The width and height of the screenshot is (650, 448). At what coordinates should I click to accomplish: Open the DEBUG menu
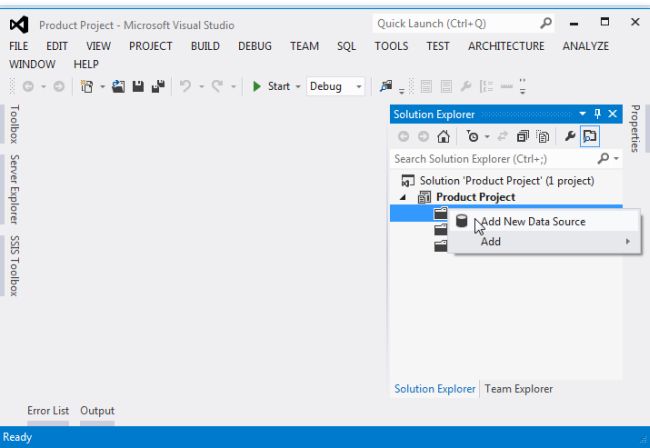[255, 46]
